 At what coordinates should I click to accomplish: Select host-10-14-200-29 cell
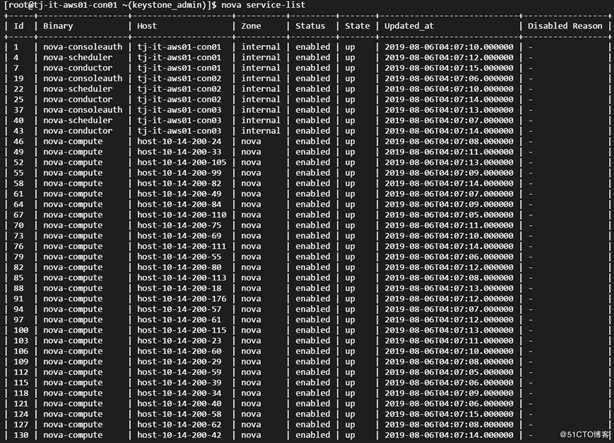179,362
